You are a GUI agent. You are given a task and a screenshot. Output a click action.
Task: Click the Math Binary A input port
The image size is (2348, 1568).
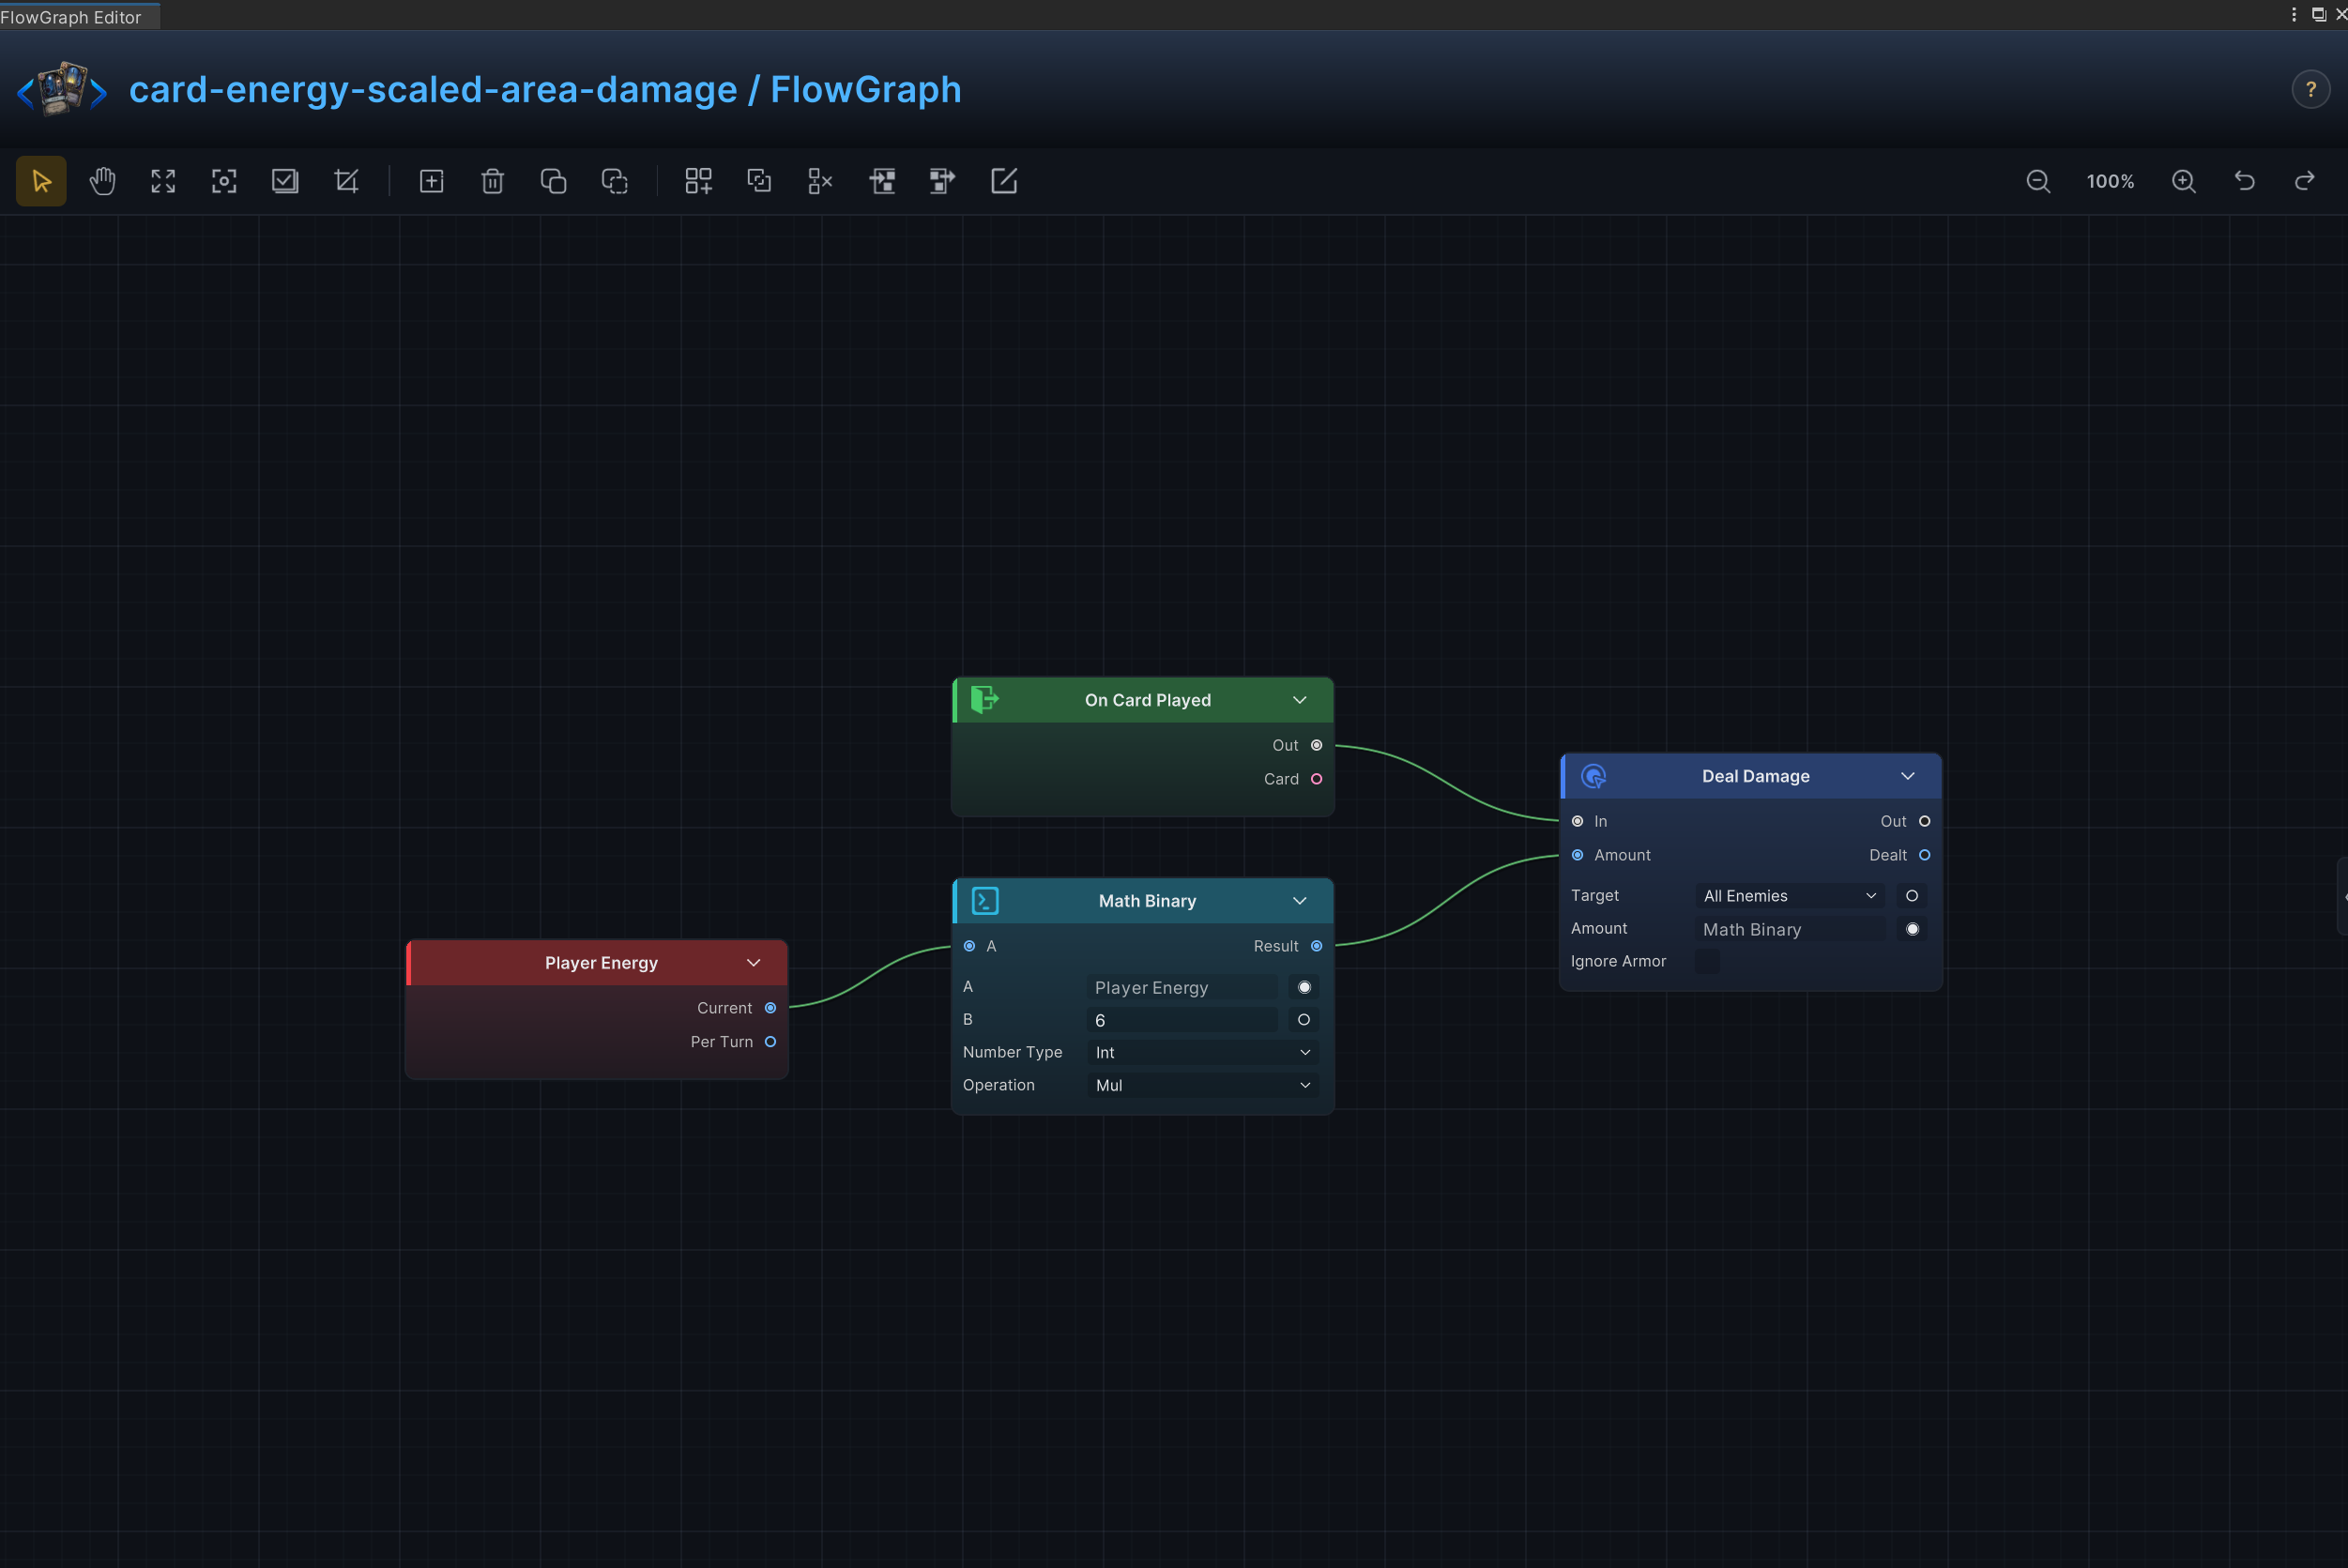coord(969,946)
